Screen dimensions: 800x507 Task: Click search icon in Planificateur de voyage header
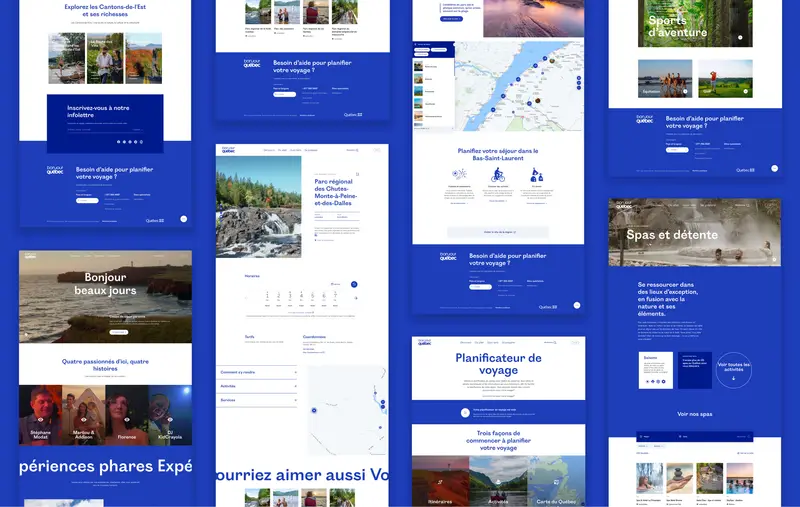tap(555, 342)
